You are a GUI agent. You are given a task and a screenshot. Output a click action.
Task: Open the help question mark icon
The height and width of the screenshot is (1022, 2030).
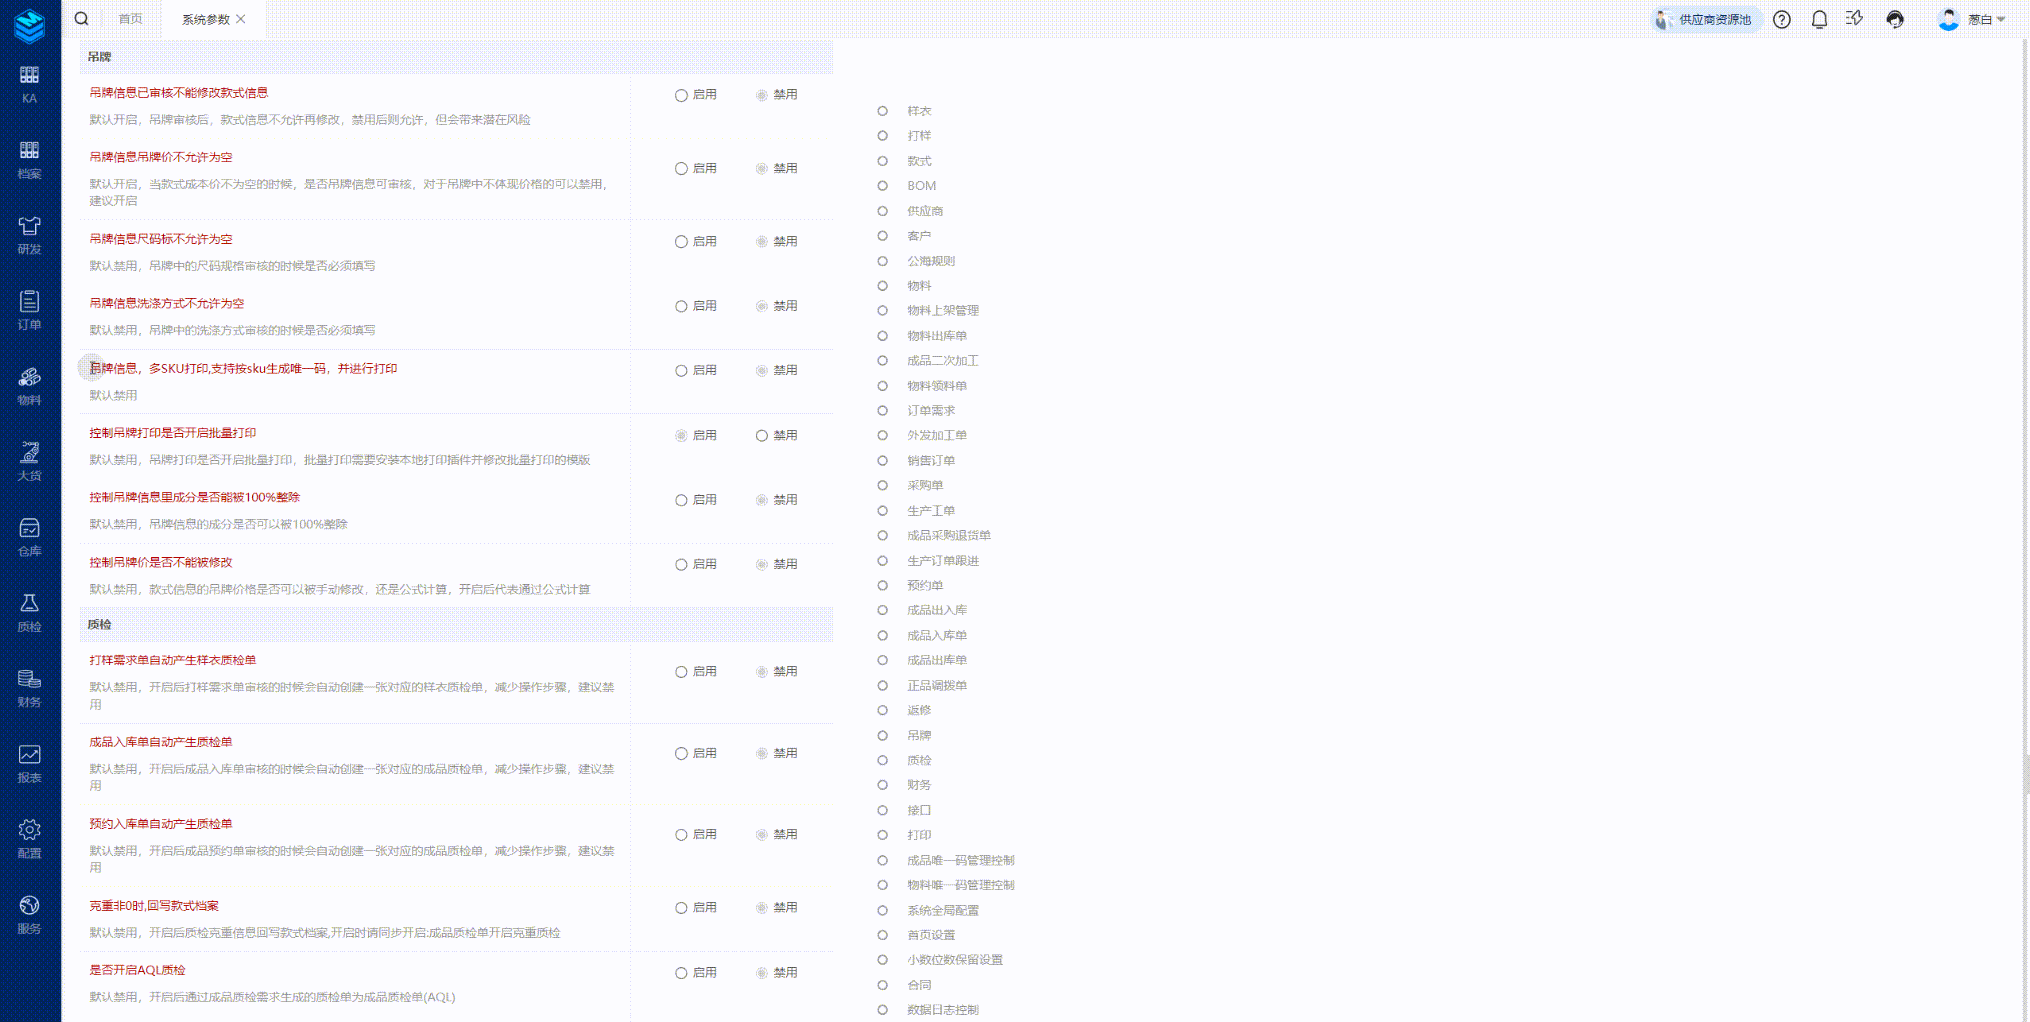pos(1781,20)
